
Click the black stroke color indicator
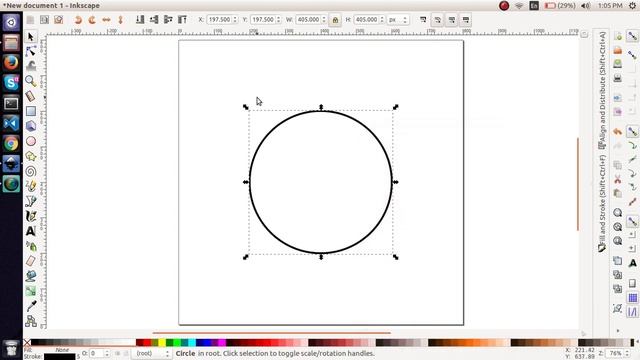pyautogui.click(x=60, y=357)
